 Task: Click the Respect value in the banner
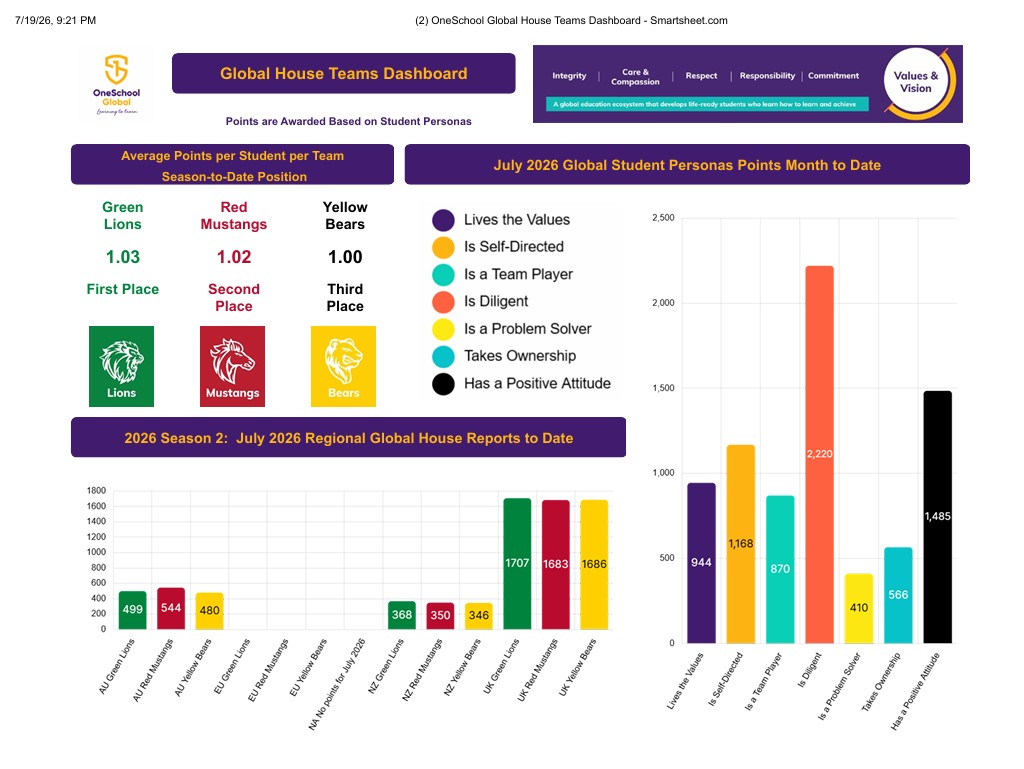(x=701, y=76)
